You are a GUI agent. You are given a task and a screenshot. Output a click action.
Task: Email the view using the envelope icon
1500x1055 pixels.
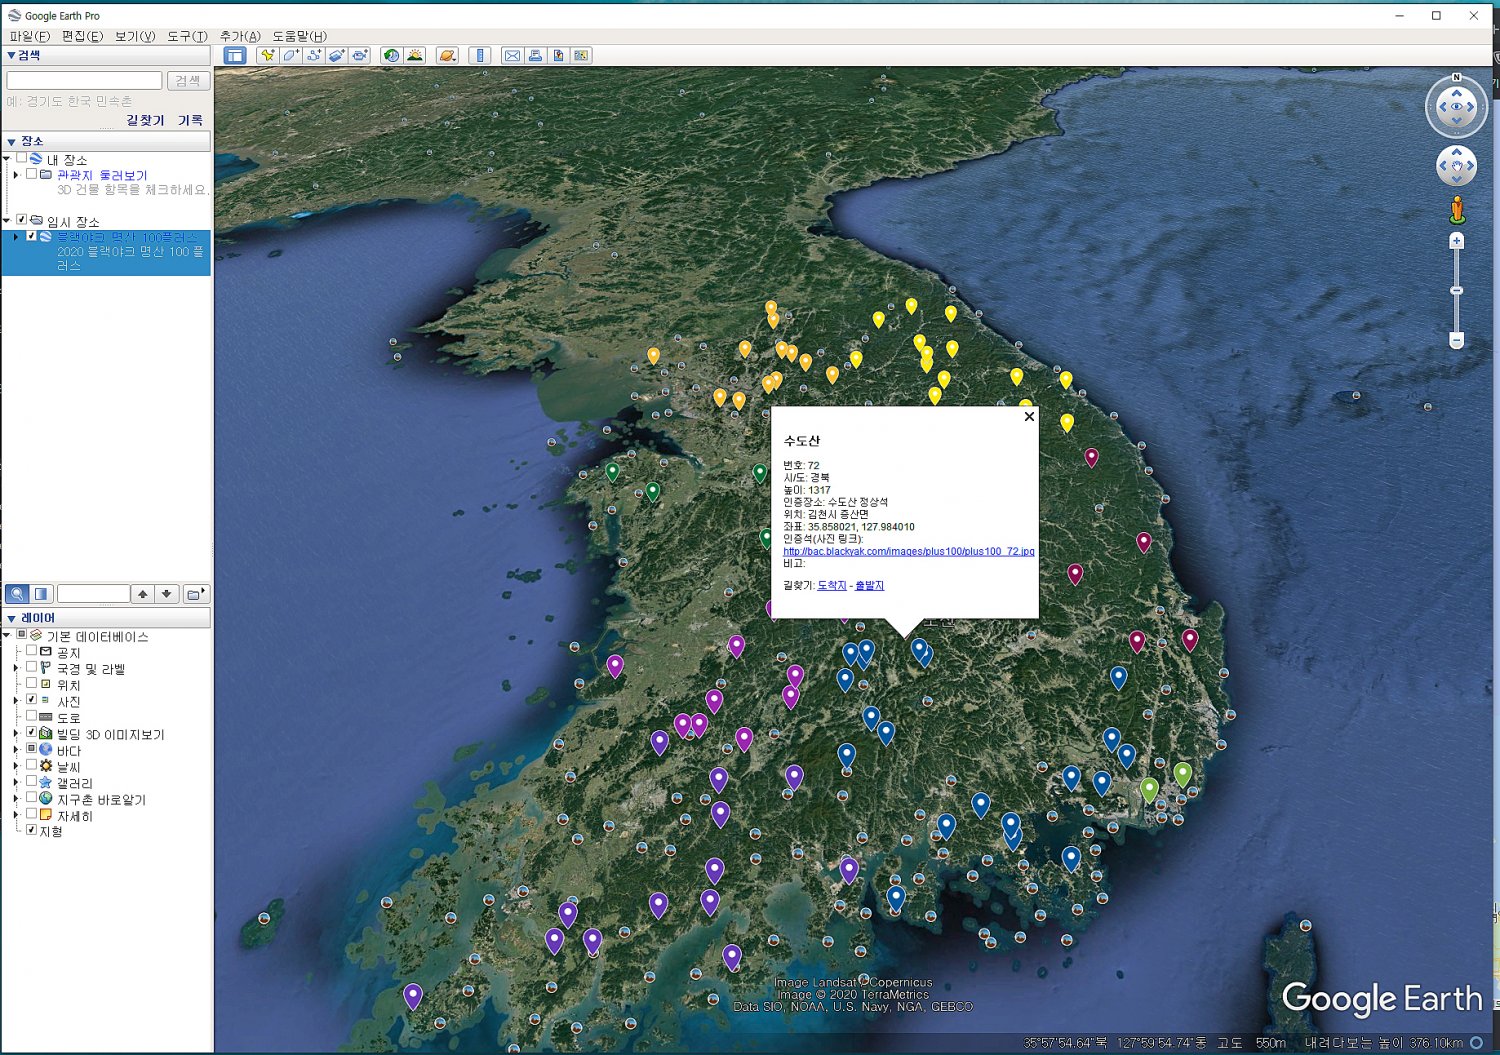click(x=512, y=56)
